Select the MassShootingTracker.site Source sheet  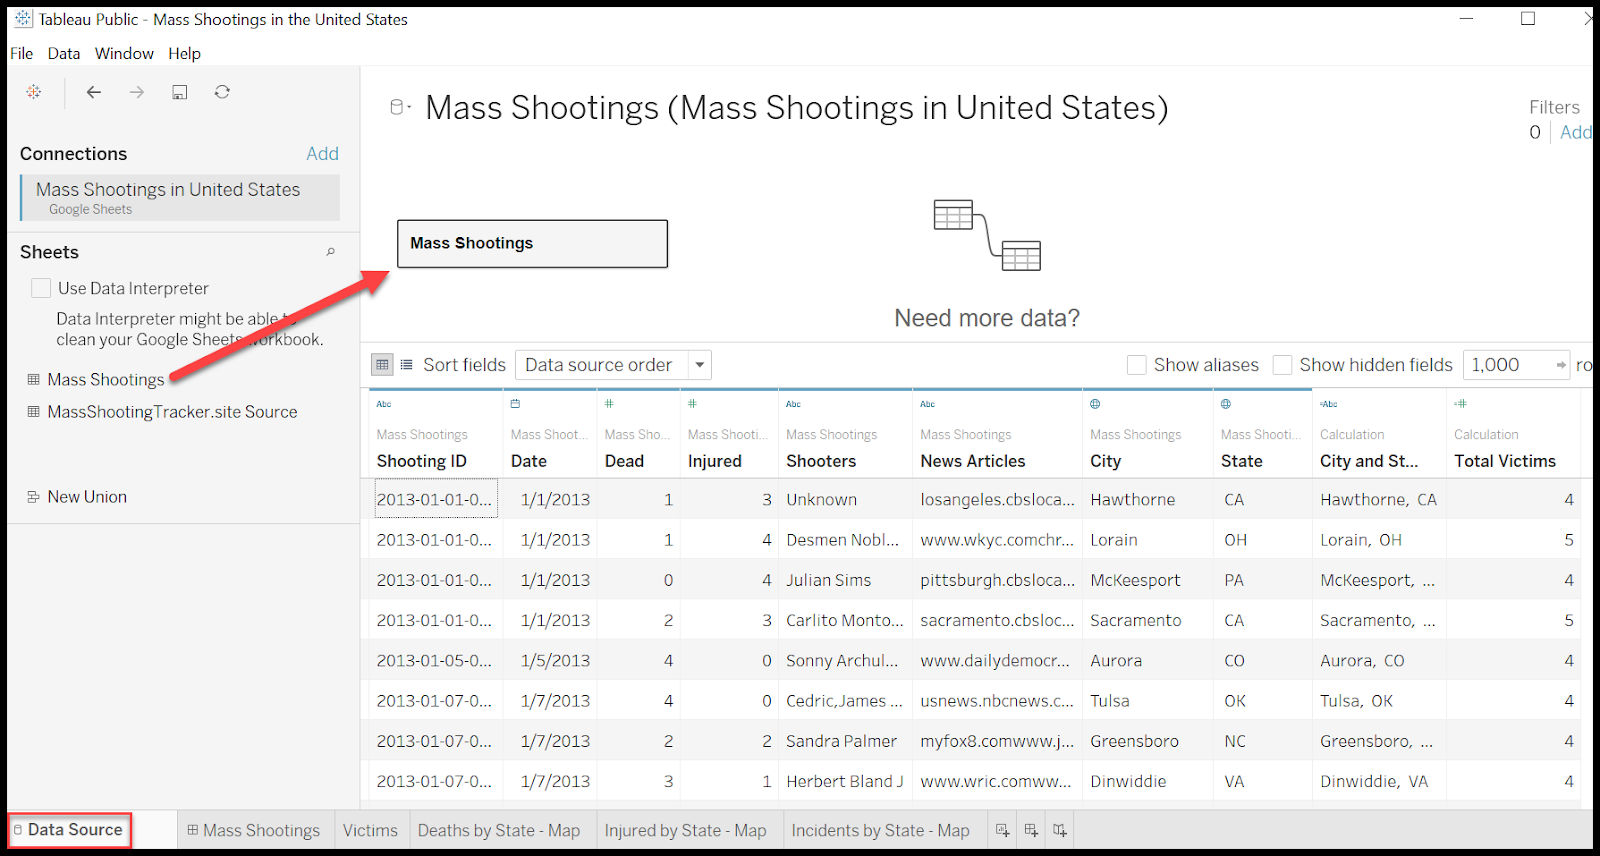pos(172,412)
